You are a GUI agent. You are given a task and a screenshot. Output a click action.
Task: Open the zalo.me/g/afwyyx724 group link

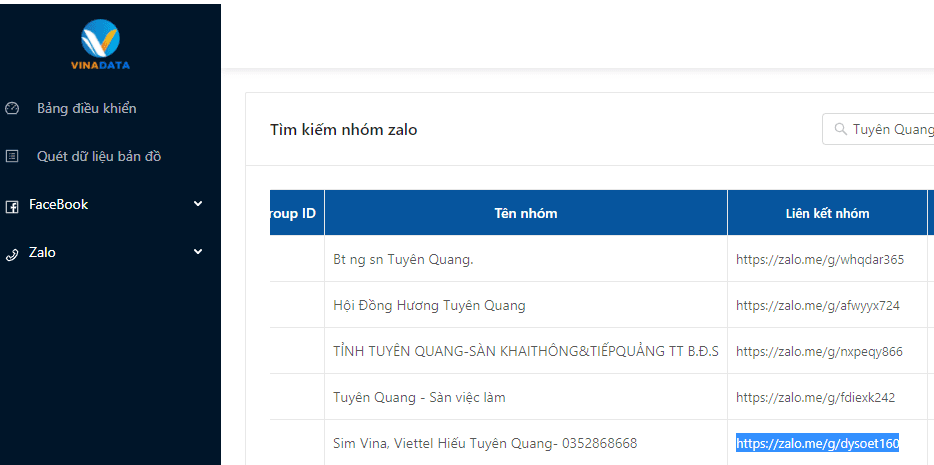click(817, 305)
